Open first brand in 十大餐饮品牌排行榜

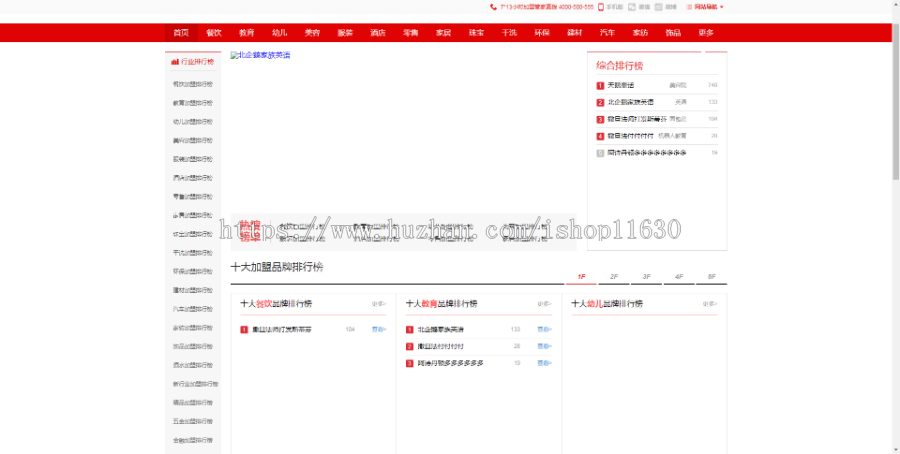[x=282, y=330]
